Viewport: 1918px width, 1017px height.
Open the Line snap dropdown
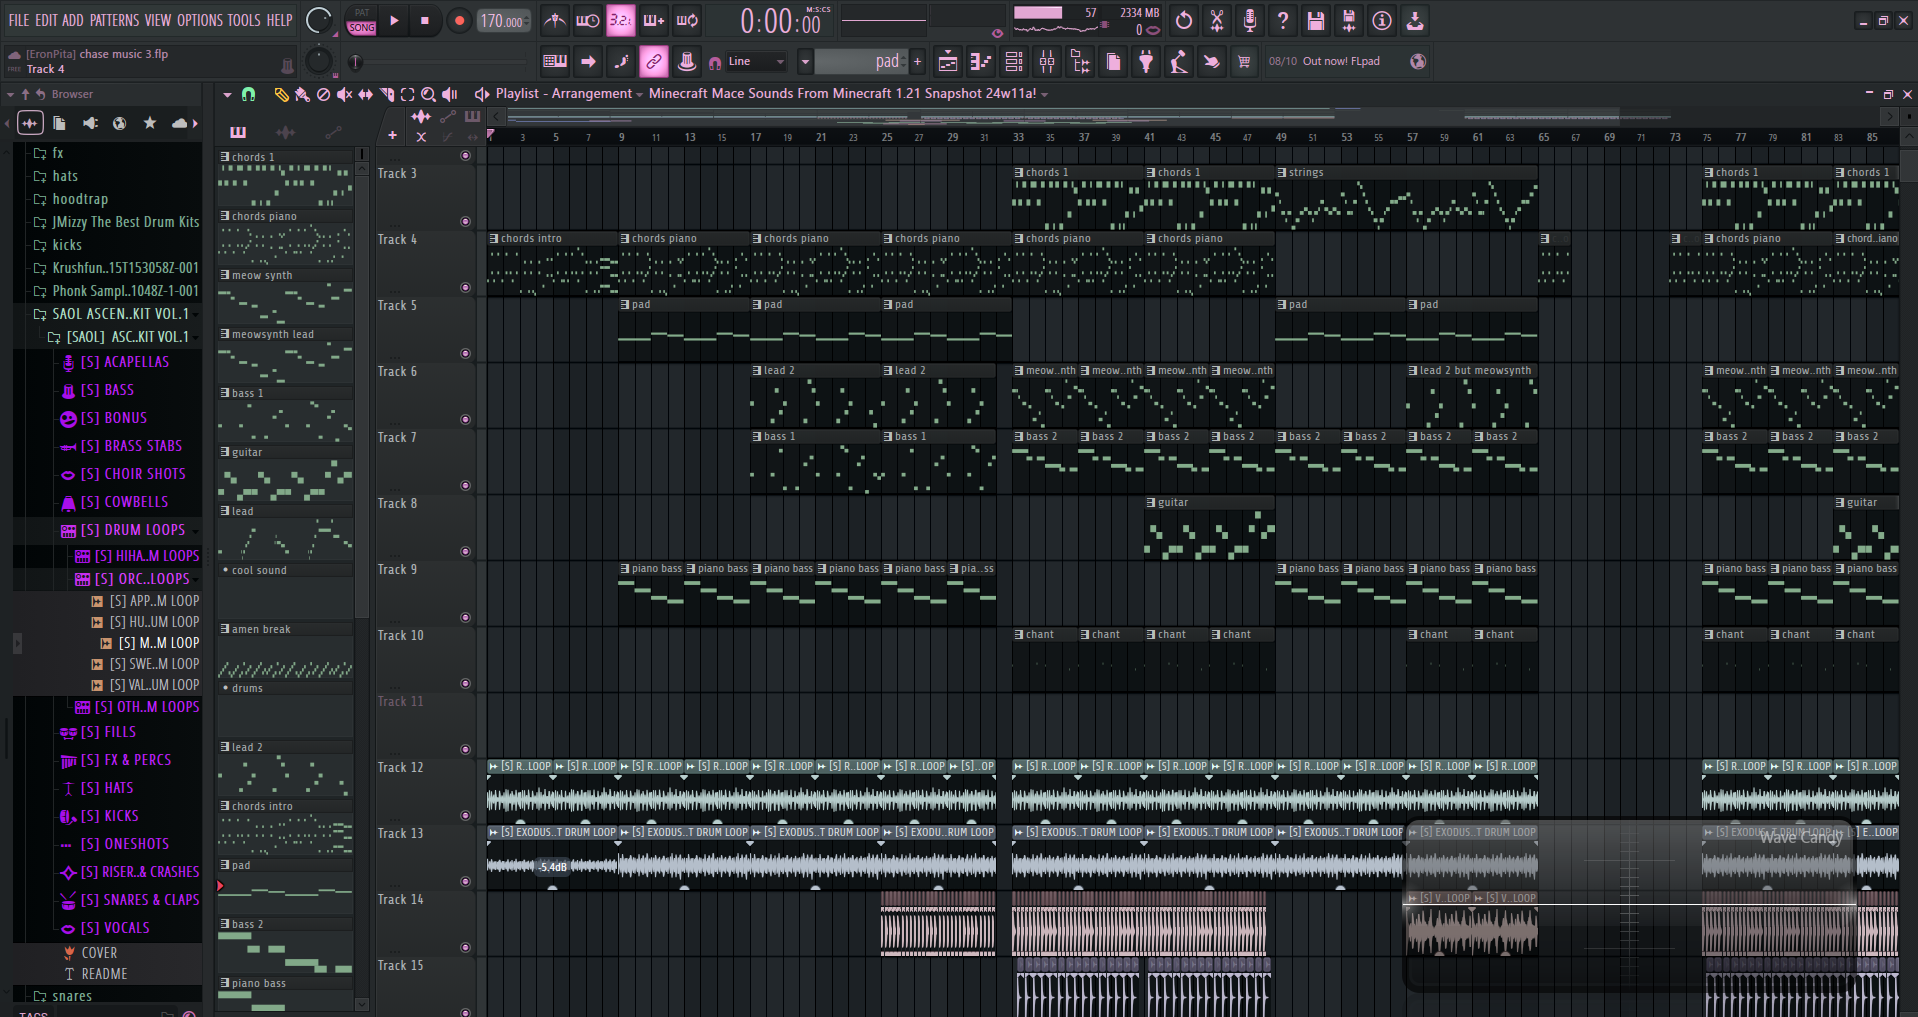(x=756, y=62)
